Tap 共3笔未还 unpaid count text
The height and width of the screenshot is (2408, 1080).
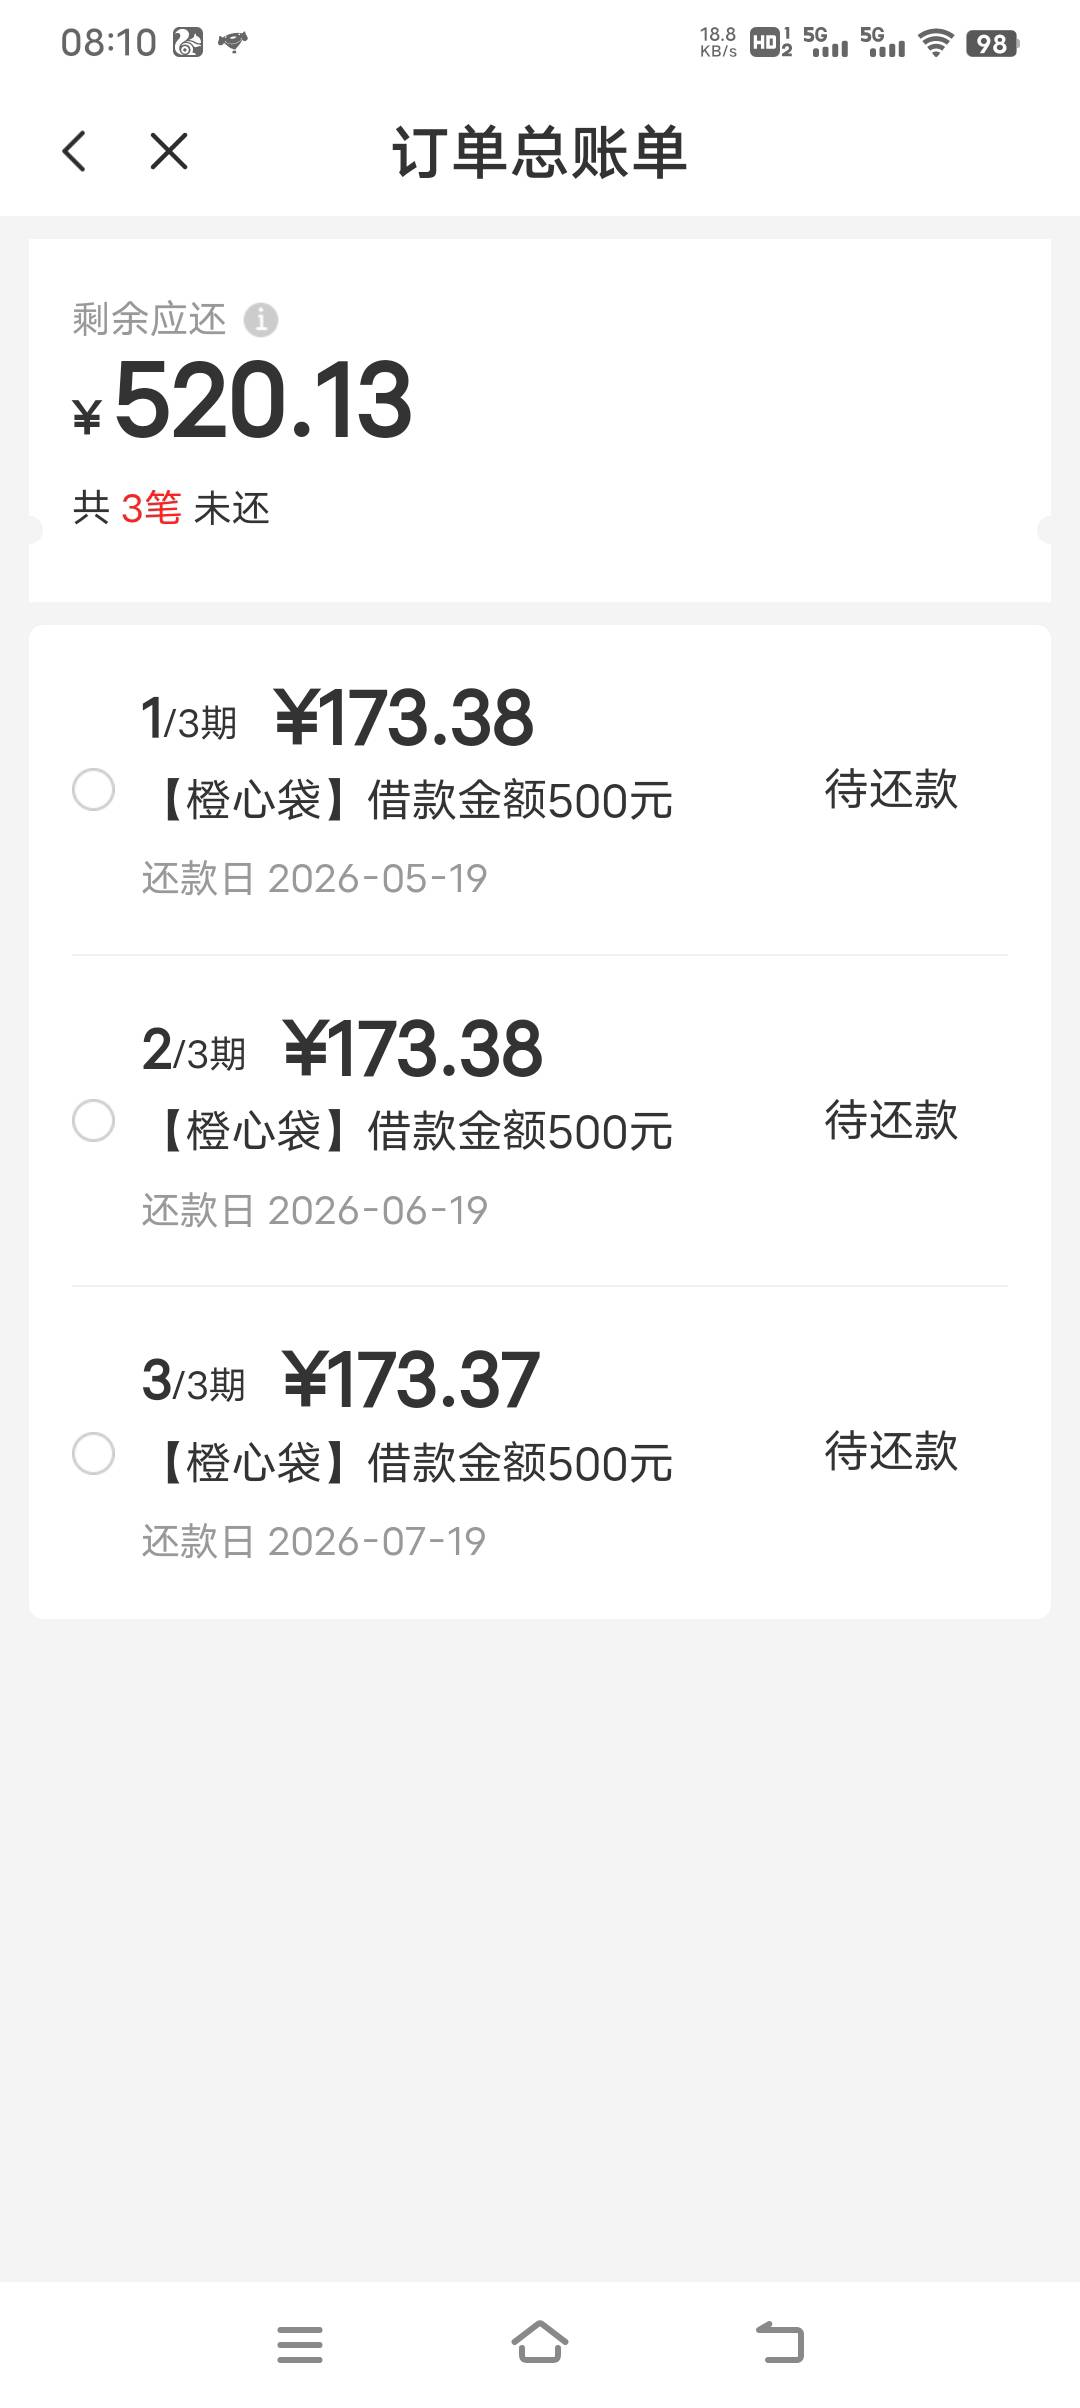[x=171, y=508]
